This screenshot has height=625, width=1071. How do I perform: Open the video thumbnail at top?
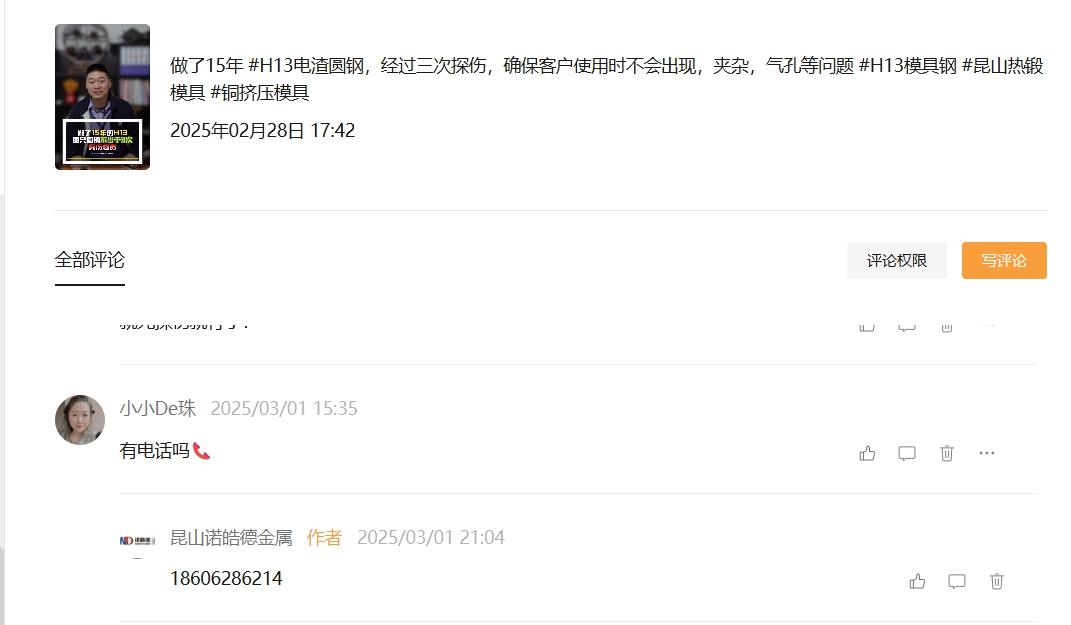[x=102, y=97]
